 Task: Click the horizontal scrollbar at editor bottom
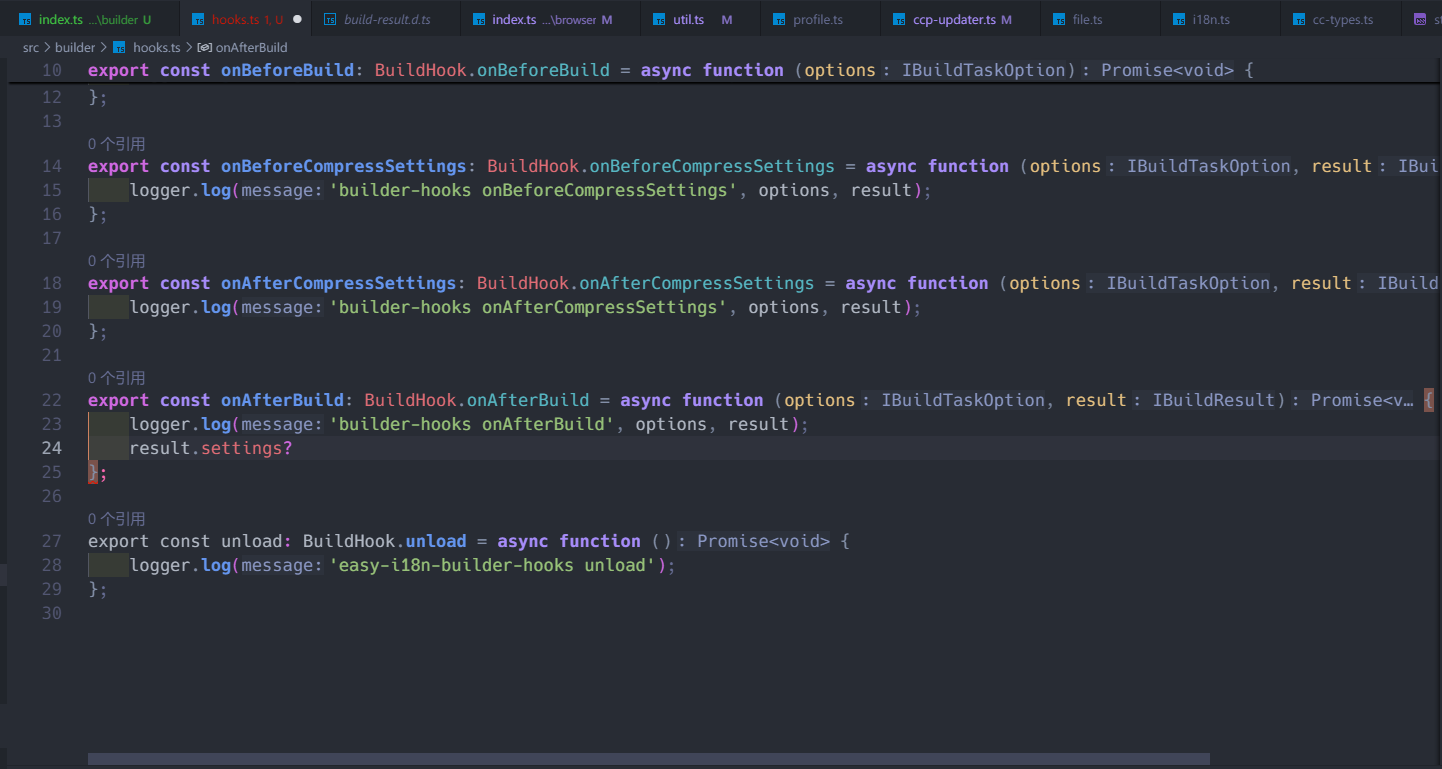pyautogui.click(x=648, y=759)
